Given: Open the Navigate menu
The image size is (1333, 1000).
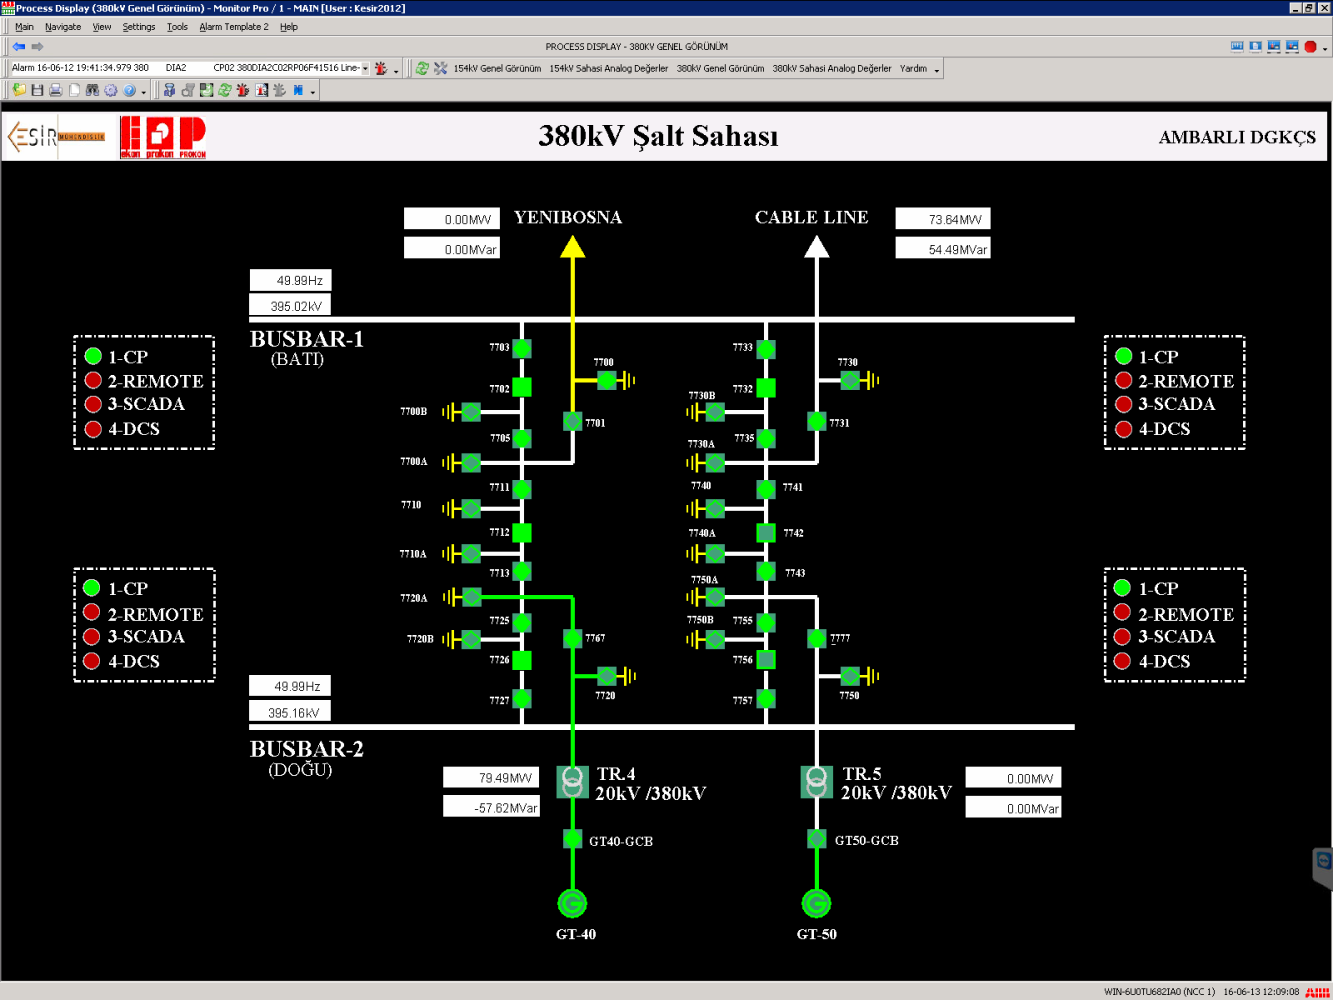Looking at the screenshot, I should [x=63, y=27].
